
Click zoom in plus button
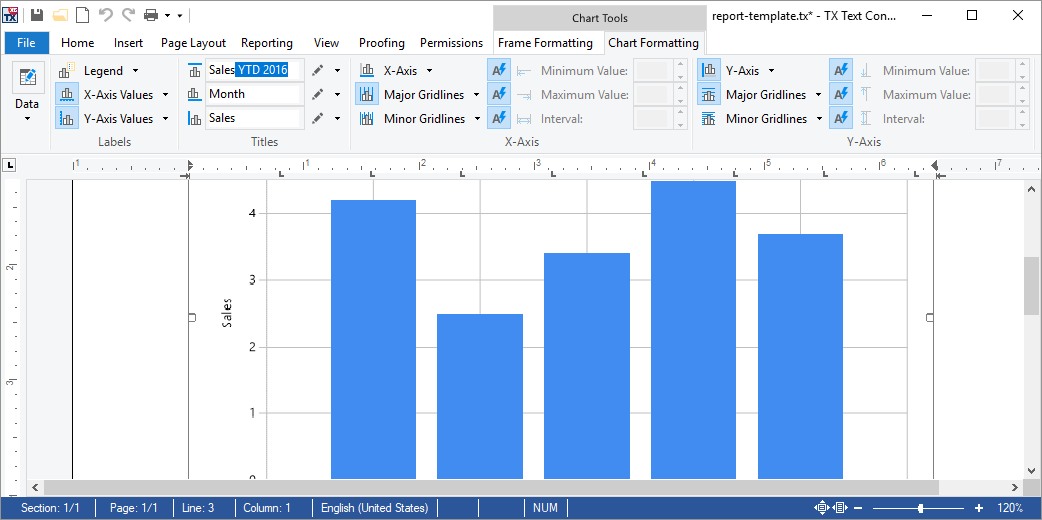pyautogui.click(x=979, y=508)
